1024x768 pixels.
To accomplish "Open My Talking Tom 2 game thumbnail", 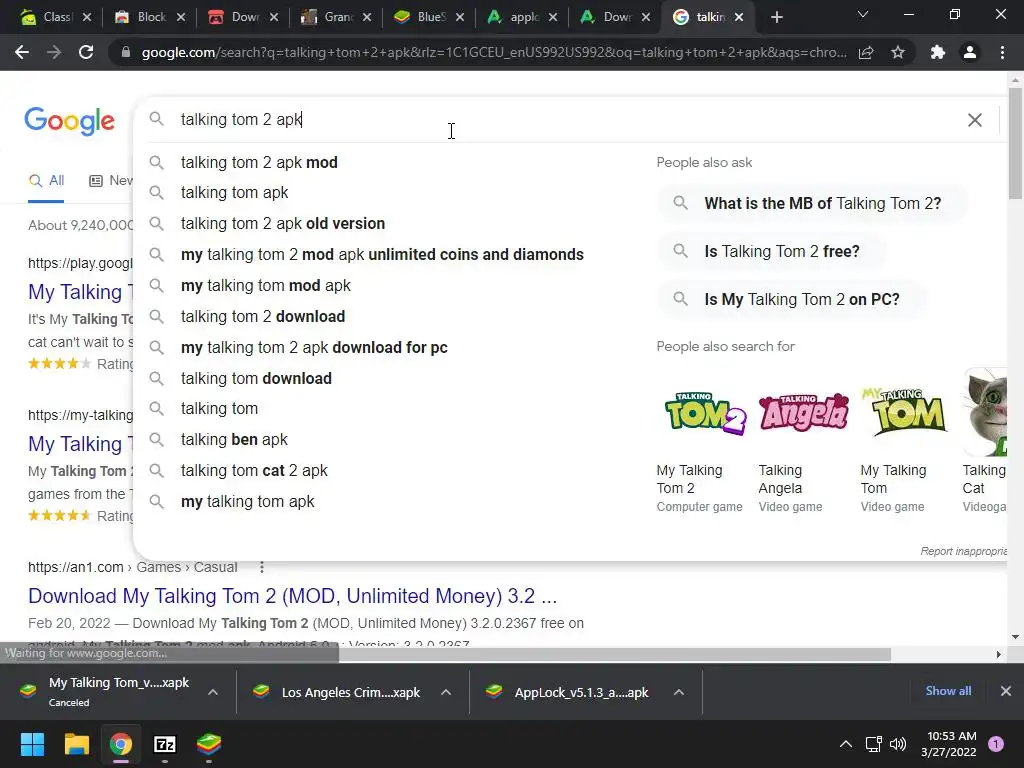I will 705,413.
